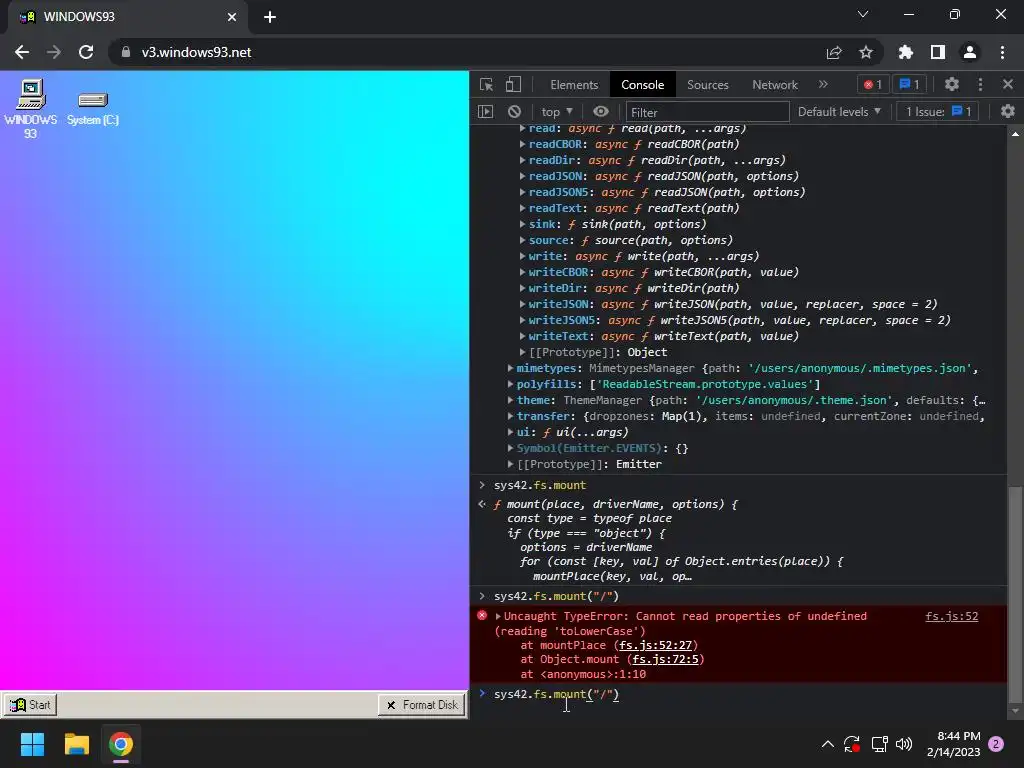Open the top JavaScript context dropdown
Screen dimensions: 1024x768
(x=557, y=112)
